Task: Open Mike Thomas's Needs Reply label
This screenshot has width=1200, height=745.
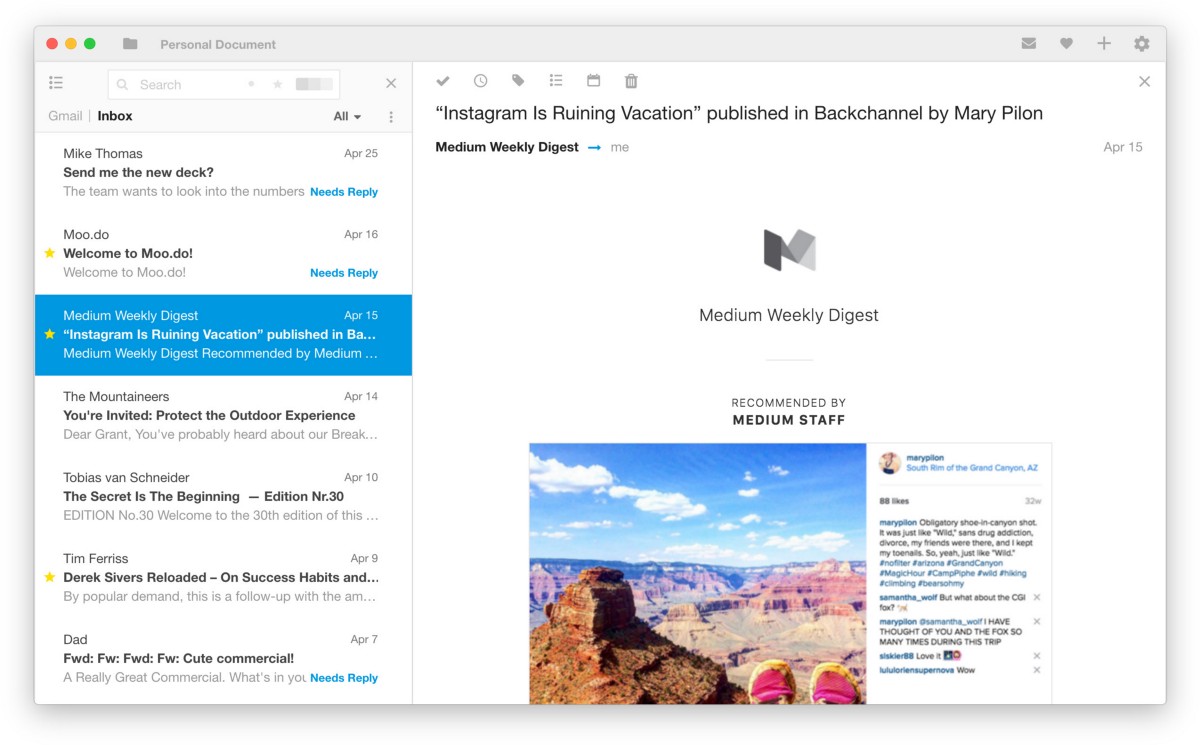Action: 344,192
